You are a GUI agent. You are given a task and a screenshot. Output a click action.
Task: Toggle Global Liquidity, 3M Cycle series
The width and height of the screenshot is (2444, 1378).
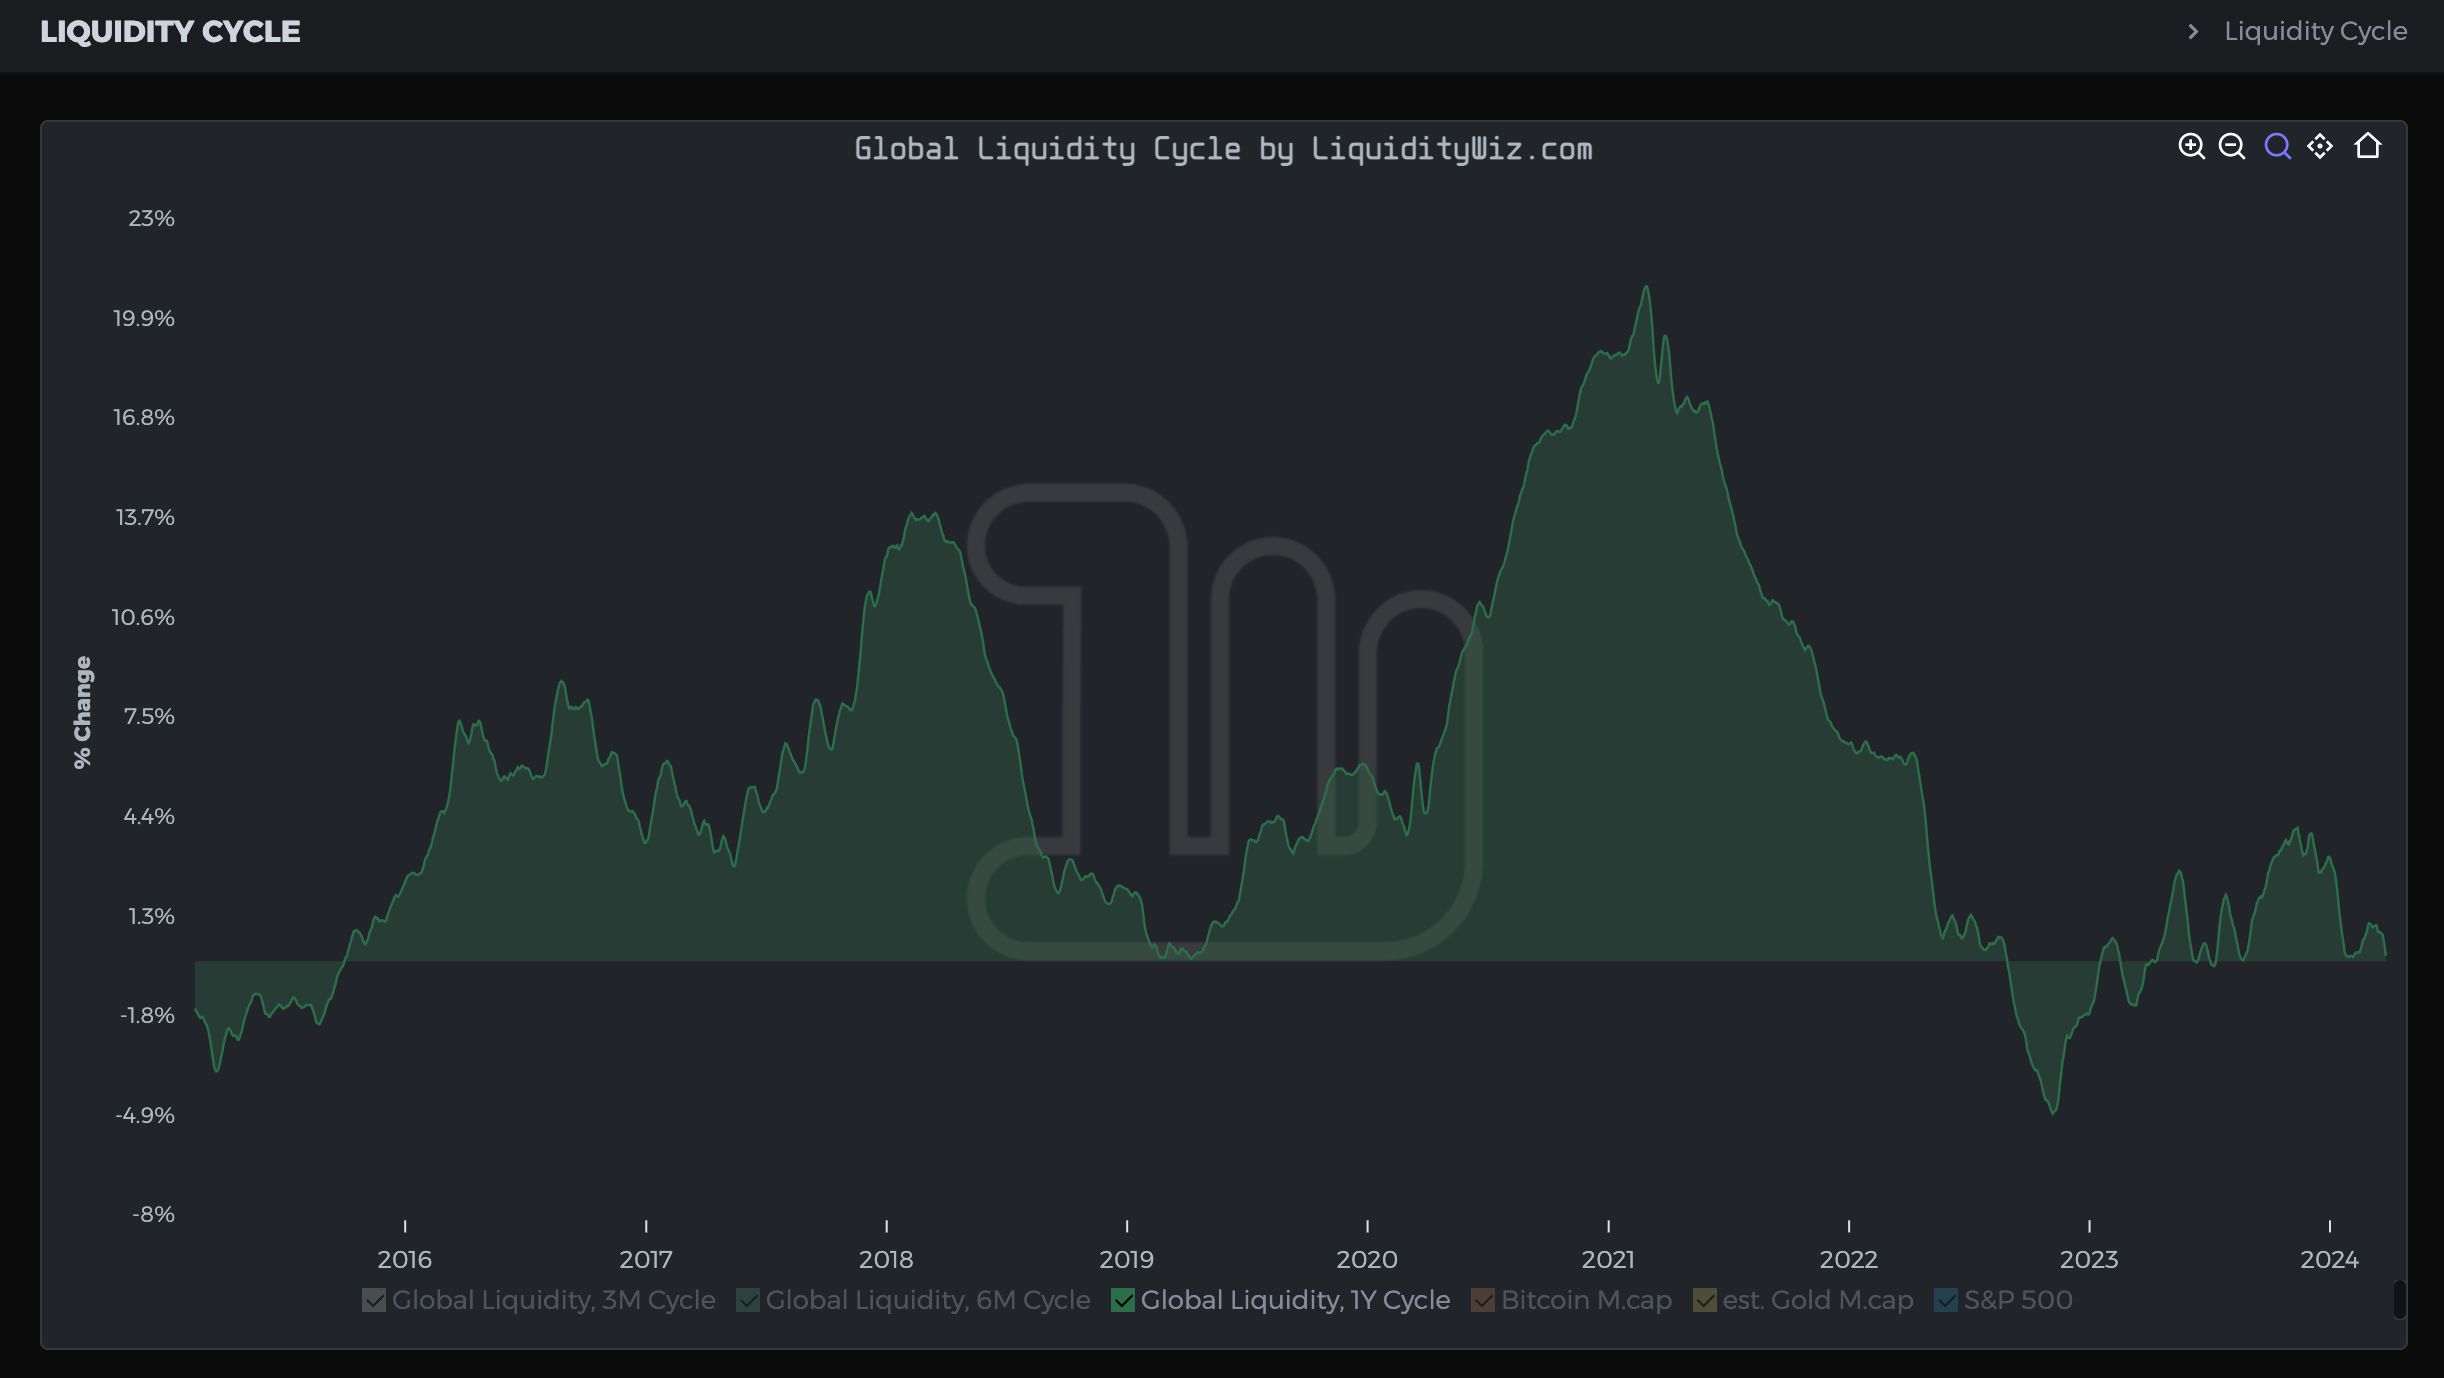[x=539, y=1300]
